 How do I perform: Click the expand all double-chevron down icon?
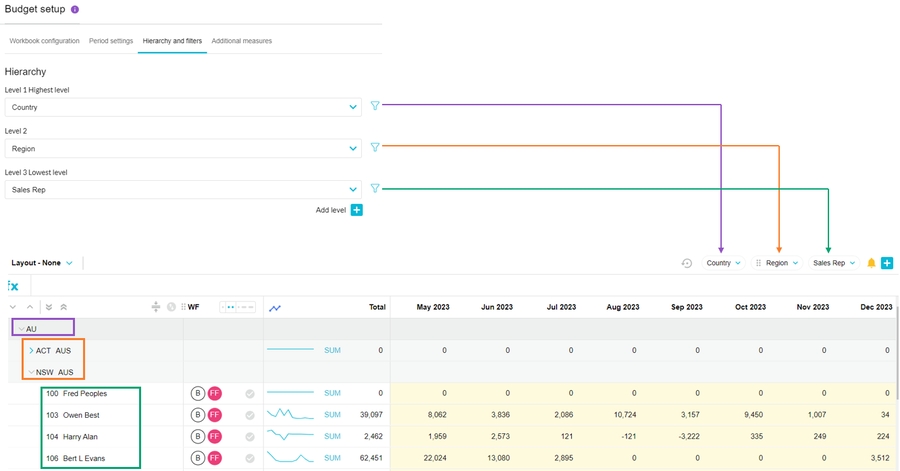pos(49,307)
